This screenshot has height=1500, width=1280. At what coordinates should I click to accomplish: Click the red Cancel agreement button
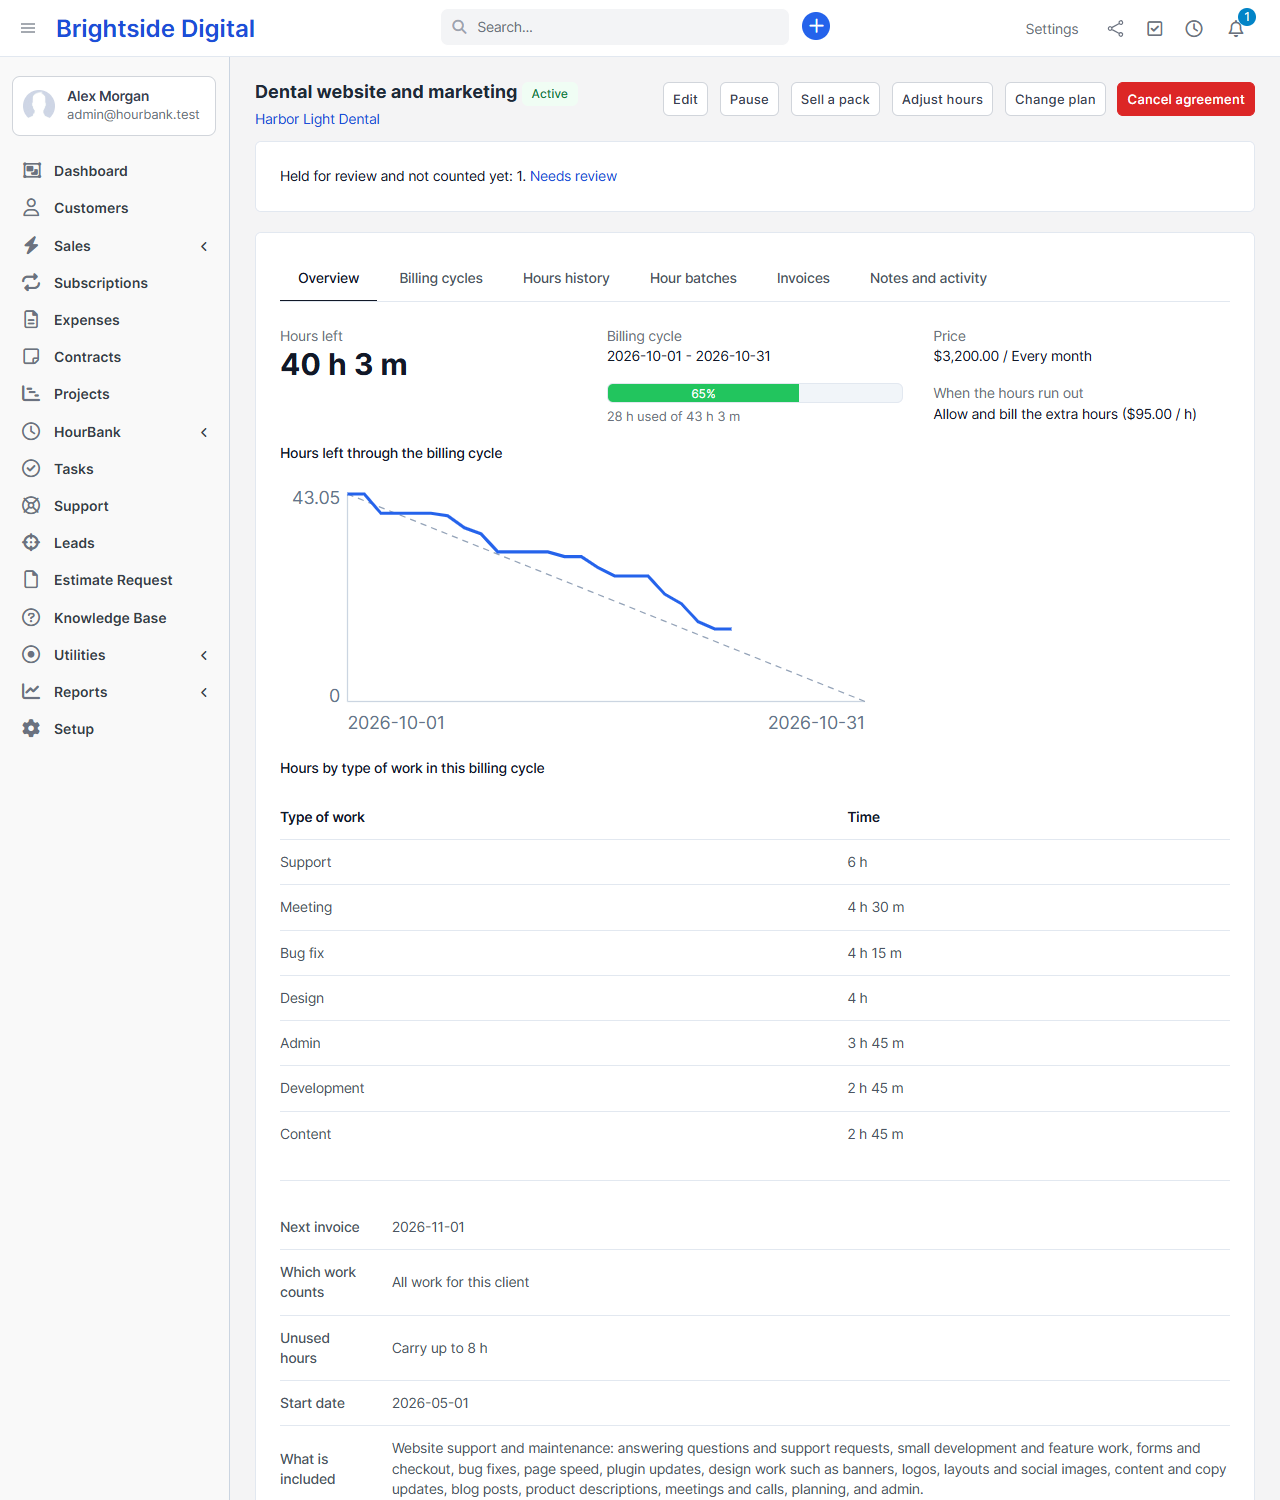click(x=1186, y=99)
